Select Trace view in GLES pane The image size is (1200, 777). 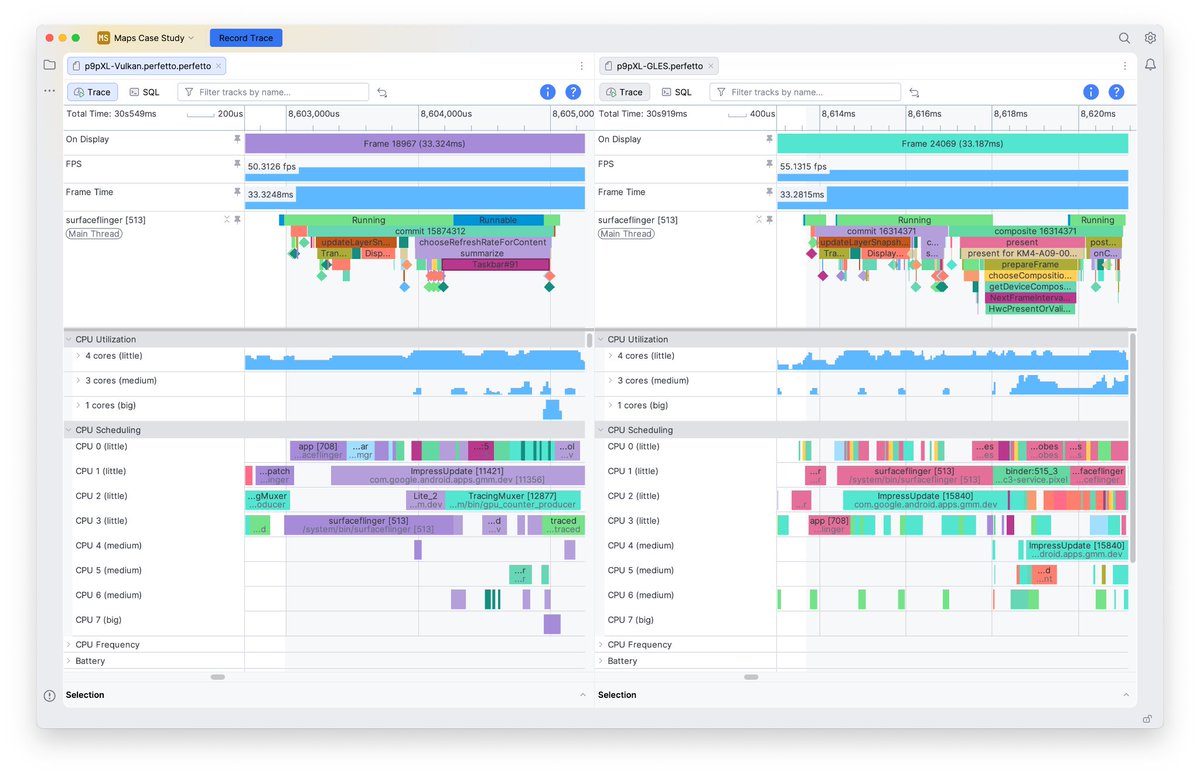click(x=624, y=92)
